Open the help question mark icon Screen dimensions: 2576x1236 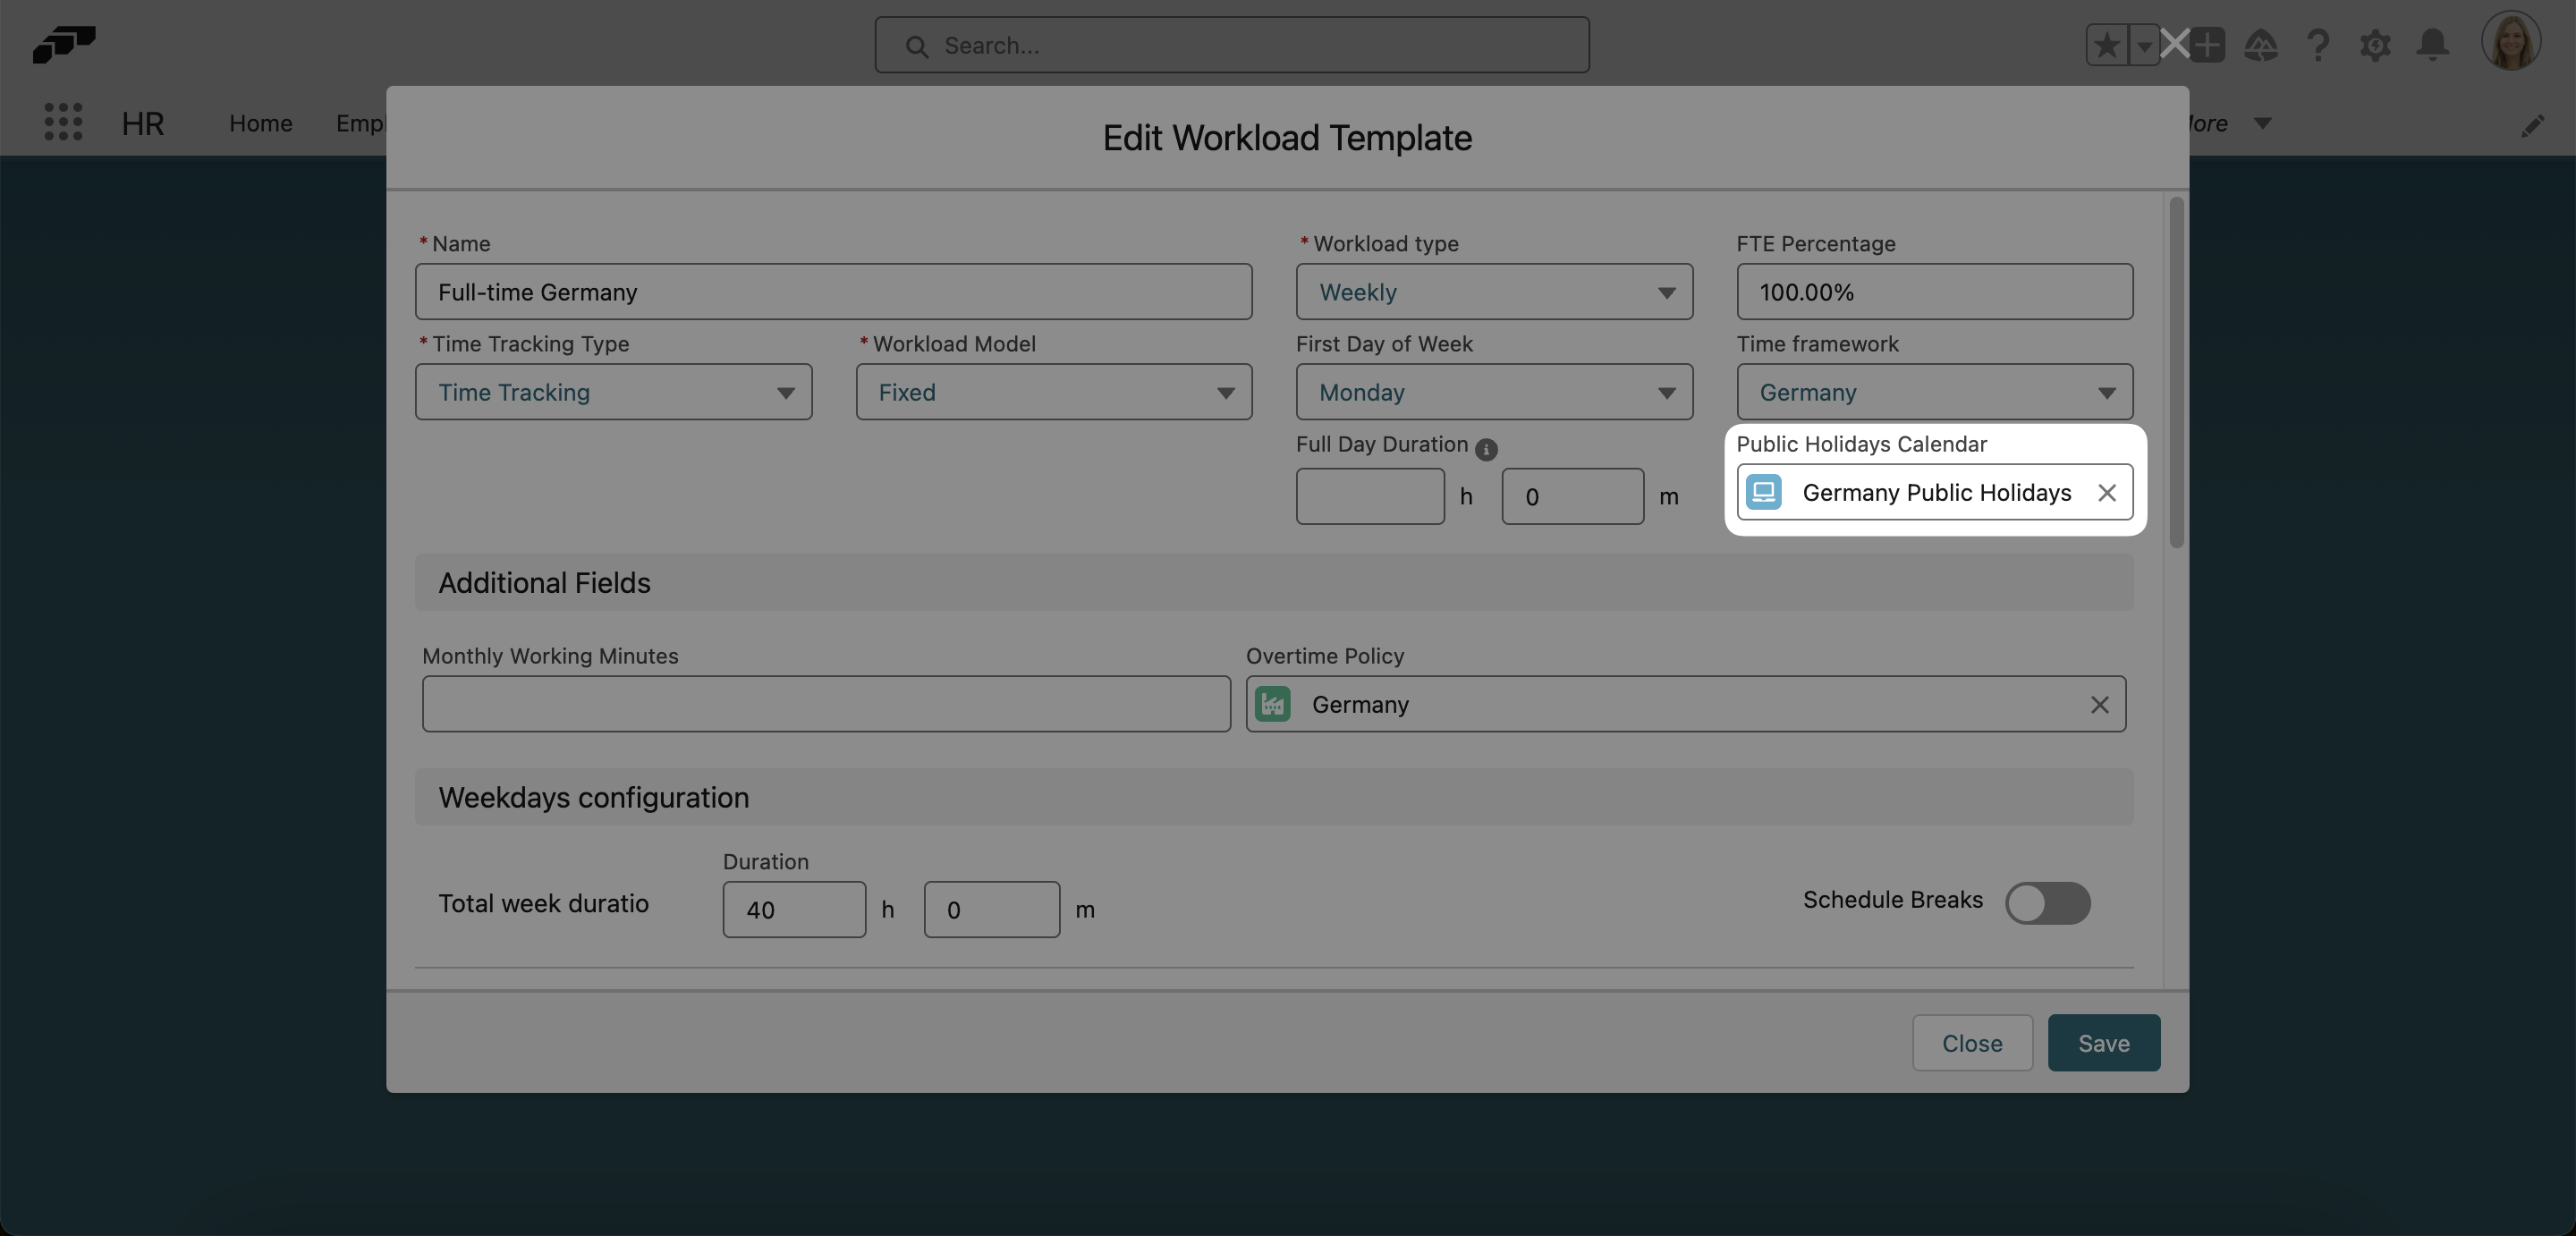coord(2317,45)
